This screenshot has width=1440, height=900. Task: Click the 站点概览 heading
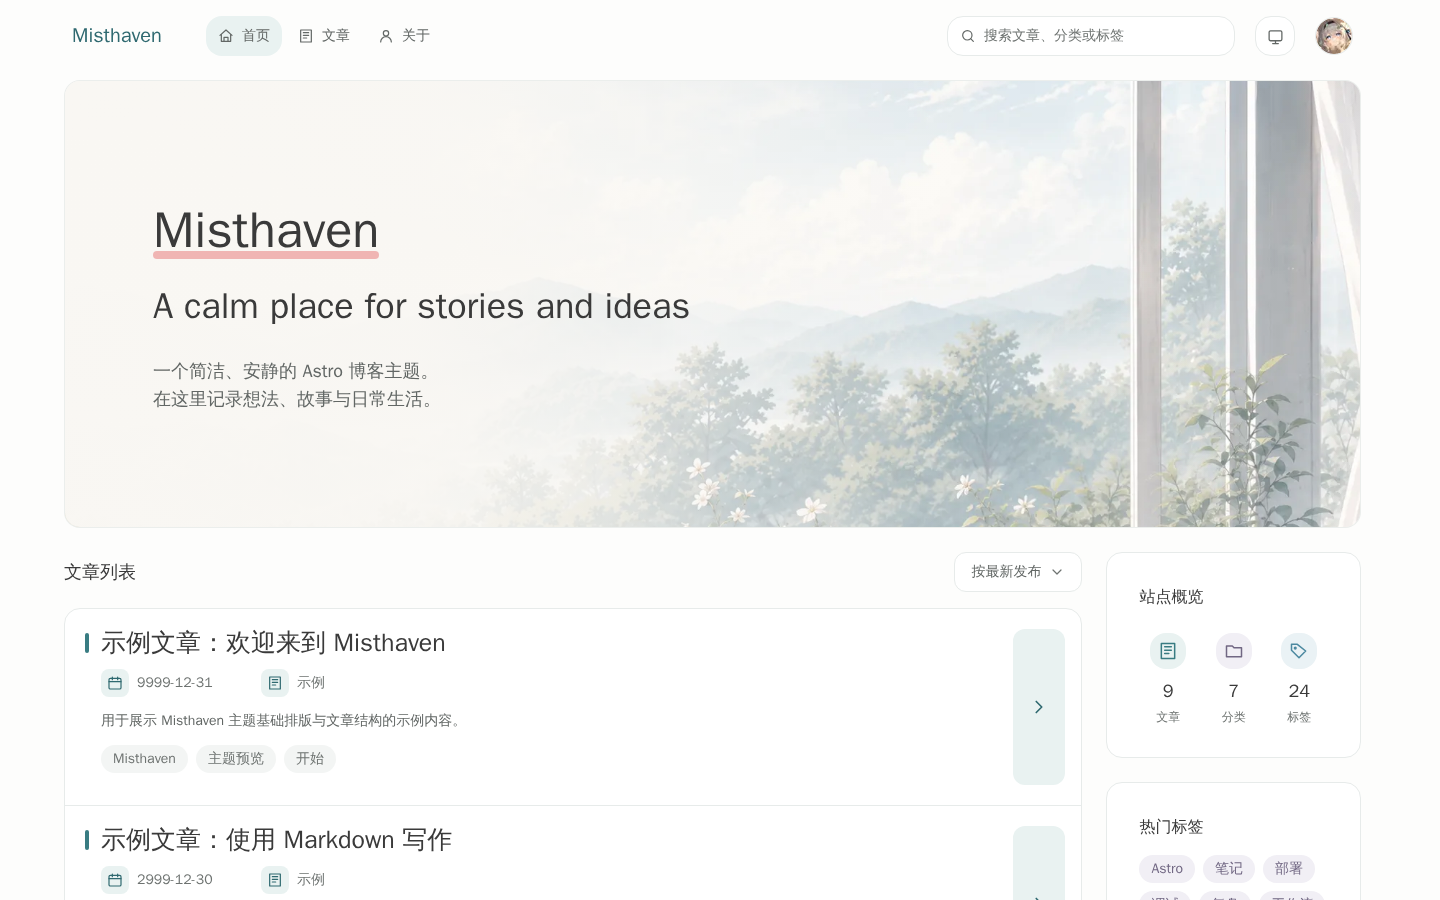pos(1171,597)
